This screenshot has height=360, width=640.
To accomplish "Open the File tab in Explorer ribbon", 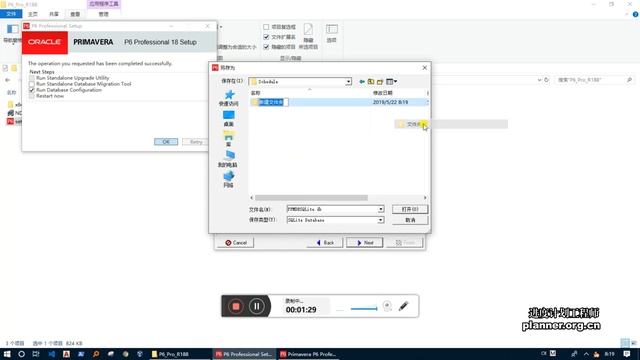I will pos(11,14).
